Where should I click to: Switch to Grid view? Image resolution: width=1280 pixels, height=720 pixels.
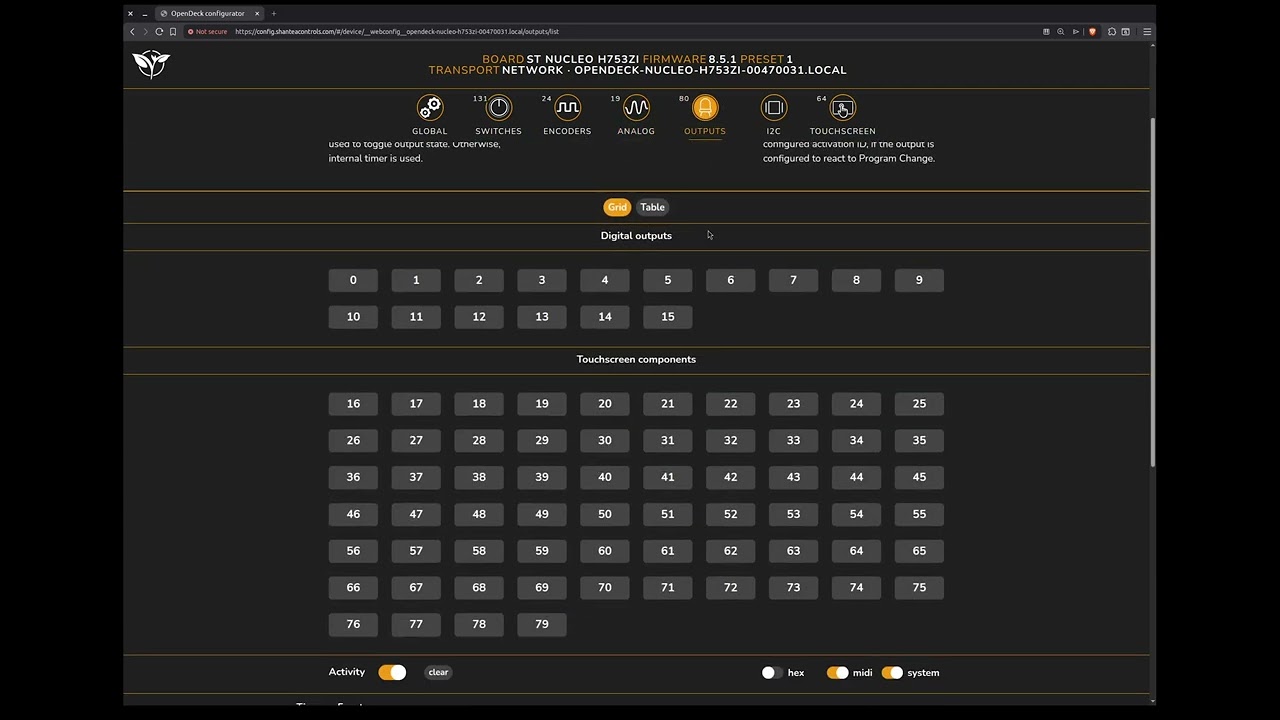617,207
